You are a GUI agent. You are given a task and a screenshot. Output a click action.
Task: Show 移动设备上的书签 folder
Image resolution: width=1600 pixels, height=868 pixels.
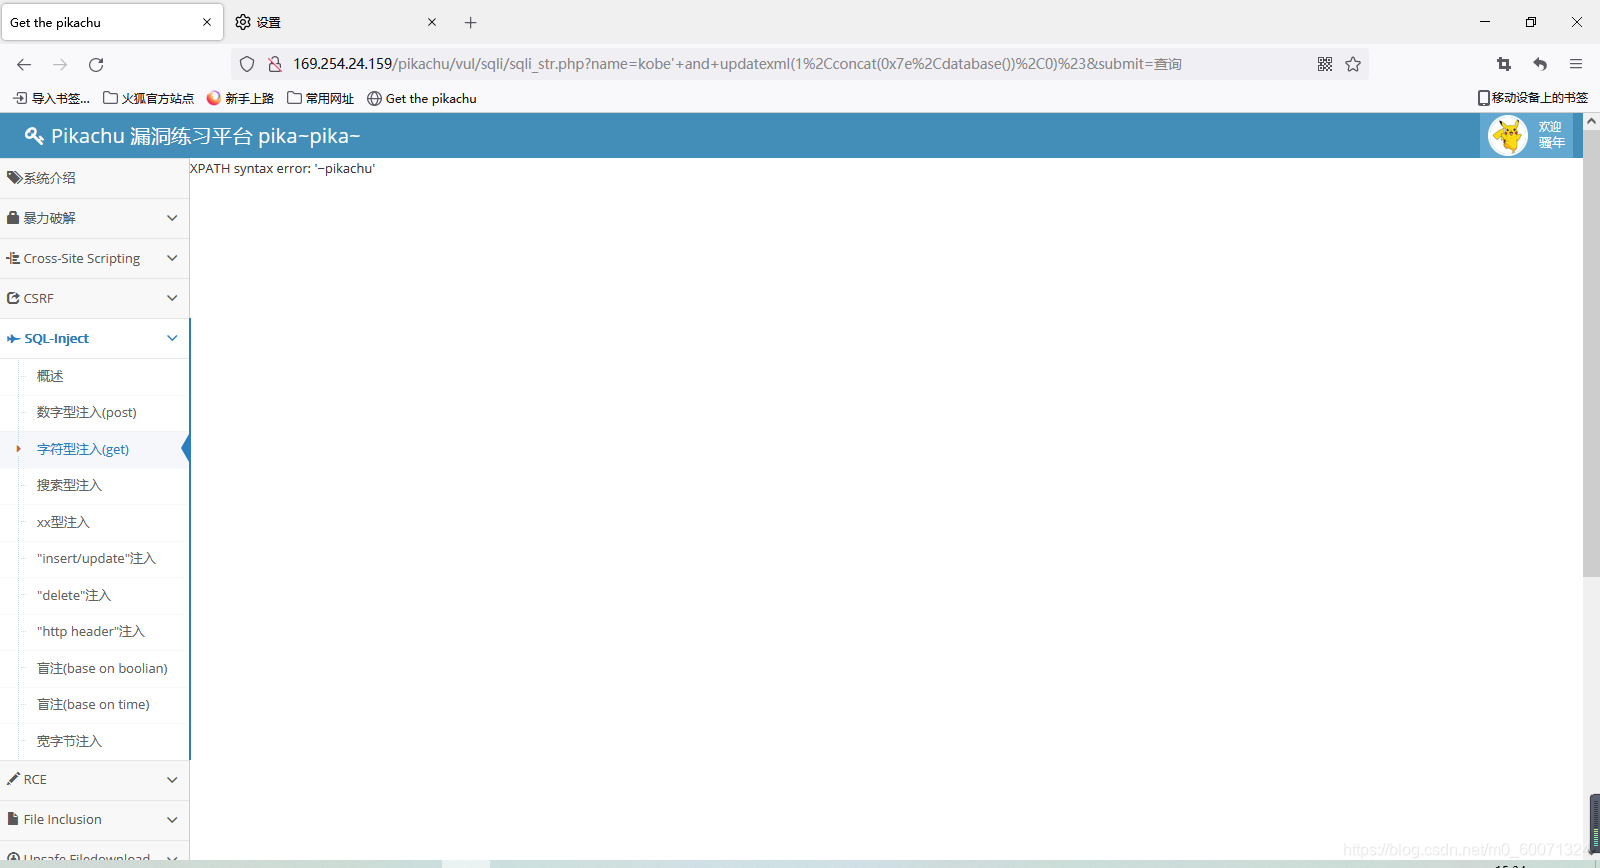1533,98
